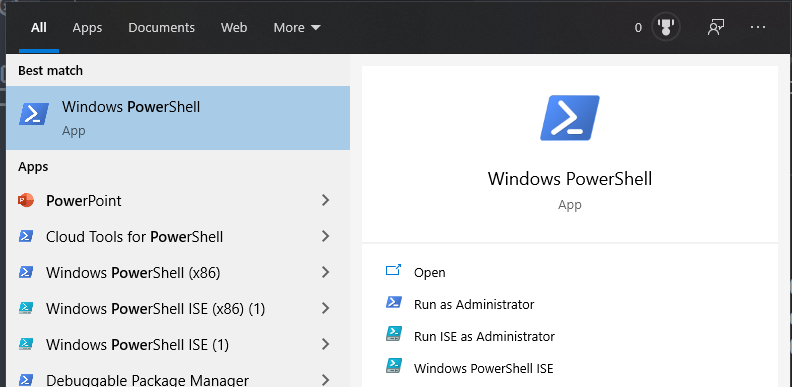Click the Run as Administrator icon
This screenshot has height=387, width=792.
(393, 303)
